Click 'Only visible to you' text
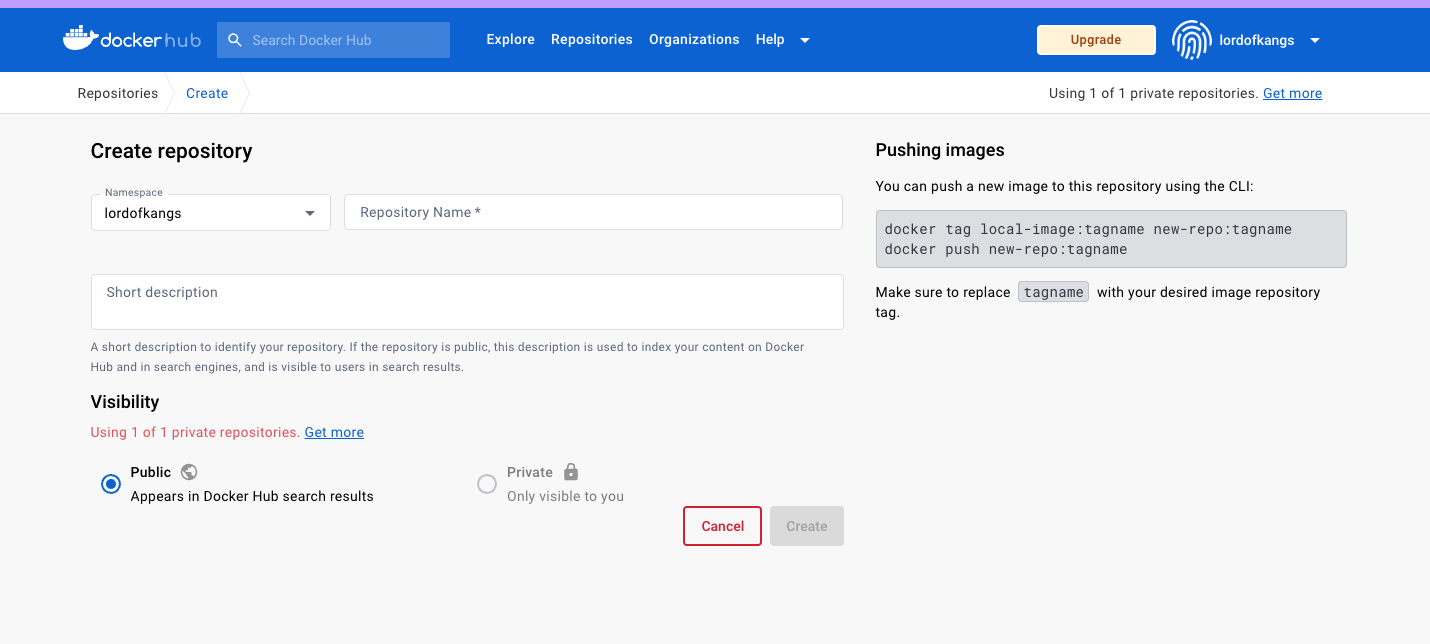This screenshot has height=644, width=1430. pos(565,496)
